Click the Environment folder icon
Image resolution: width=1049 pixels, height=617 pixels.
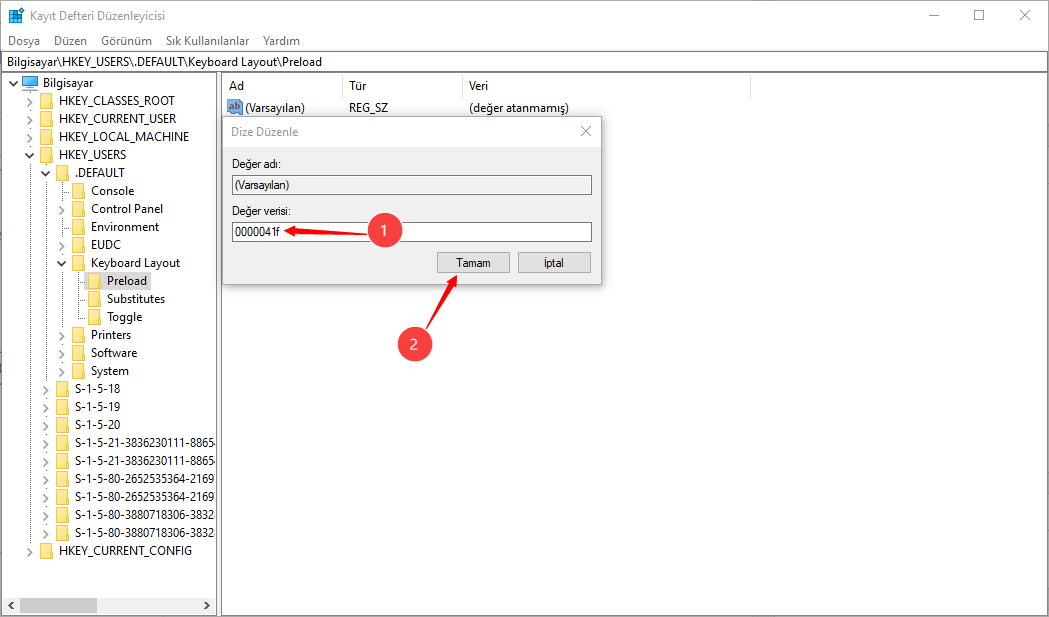click(x=78, y=228)
